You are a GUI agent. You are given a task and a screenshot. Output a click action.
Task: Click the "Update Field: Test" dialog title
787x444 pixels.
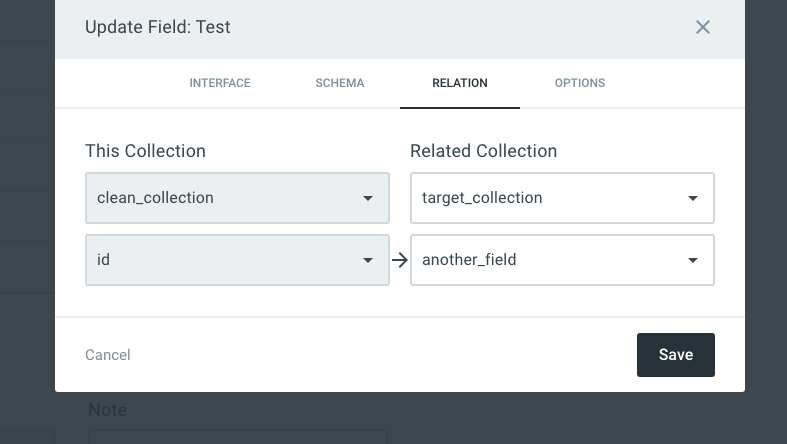coord(158,27)
